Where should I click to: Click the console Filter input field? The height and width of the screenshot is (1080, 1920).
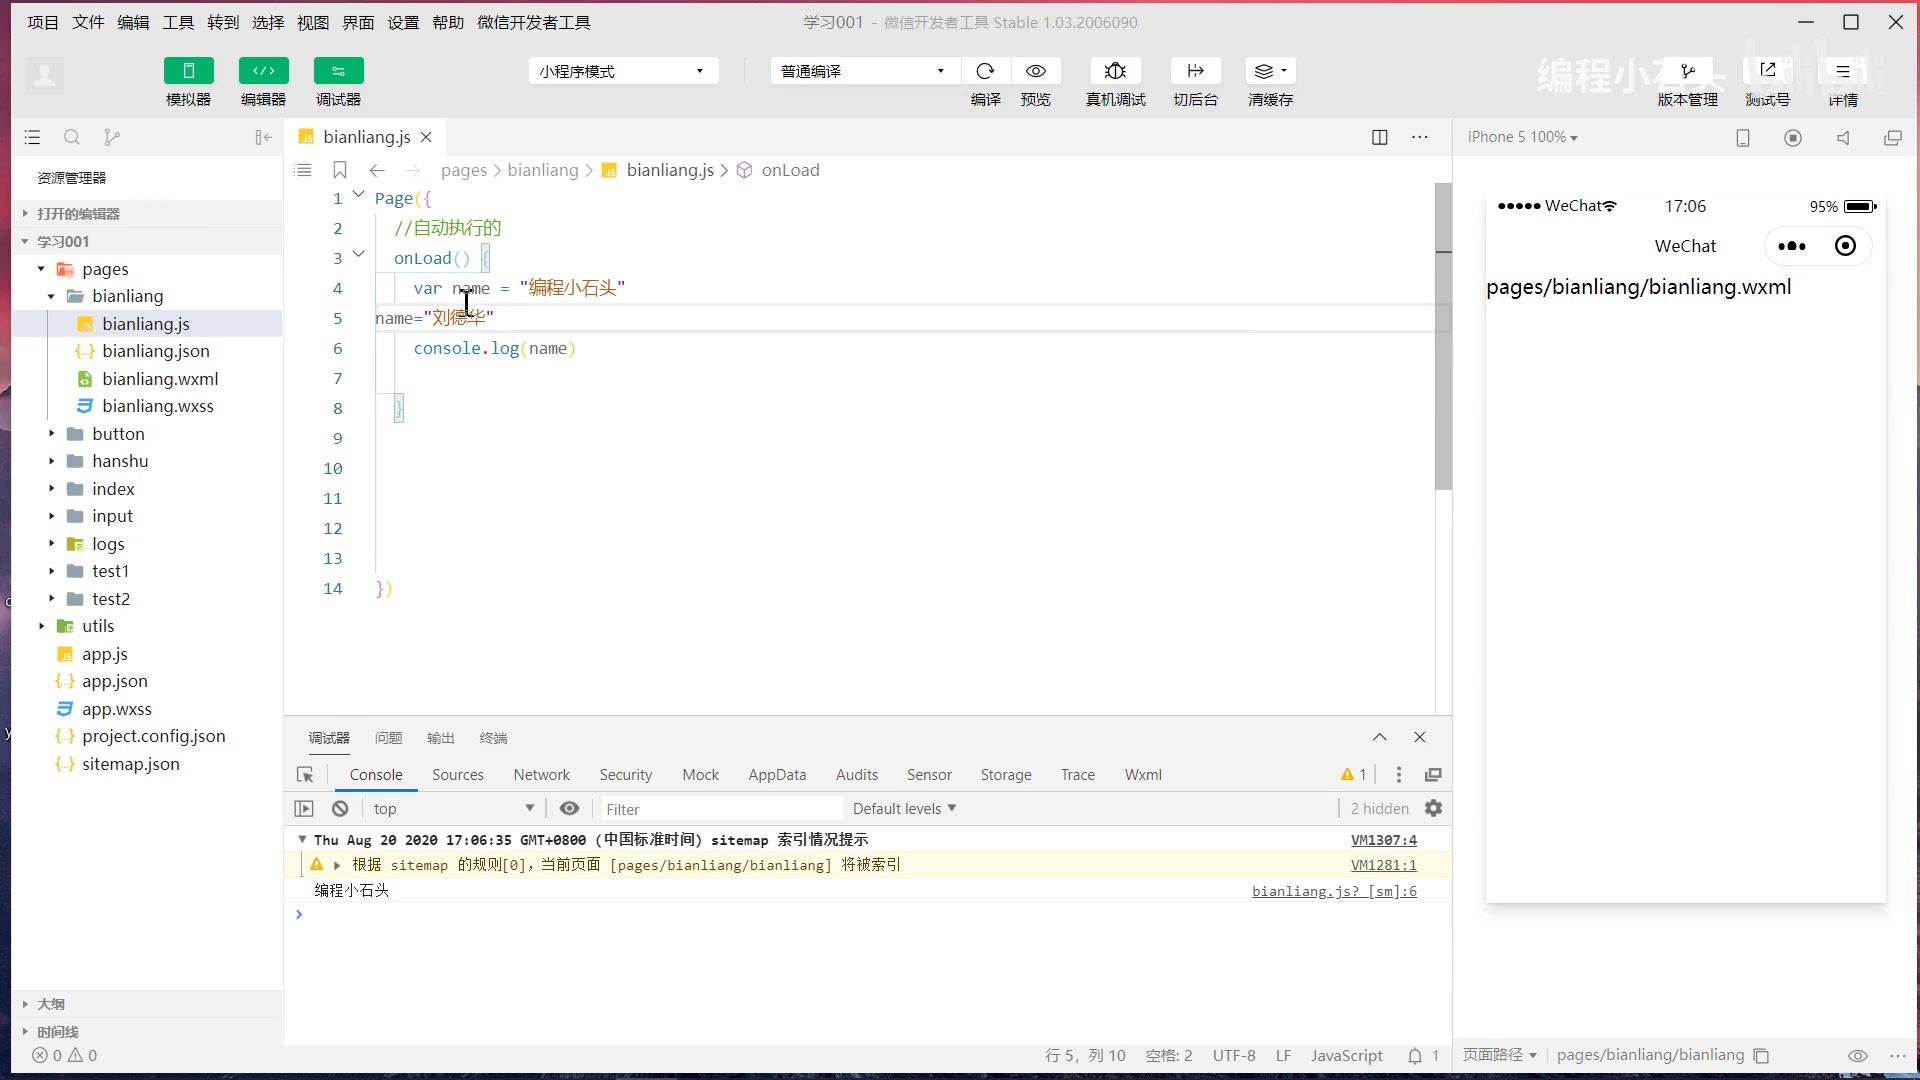tap(720, 809)
